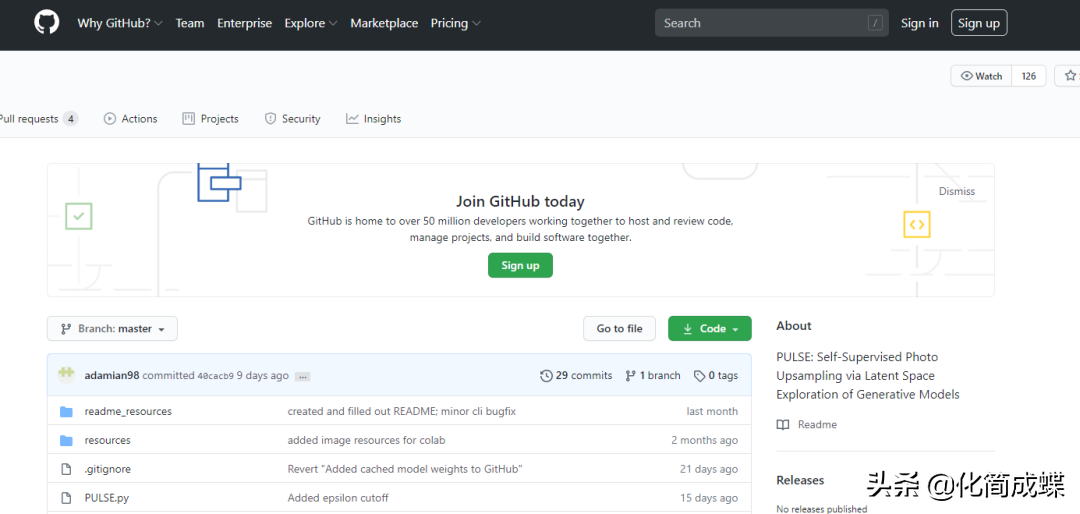
Task: Click the '9 days ago' commit time text
Action: (262, 376)
